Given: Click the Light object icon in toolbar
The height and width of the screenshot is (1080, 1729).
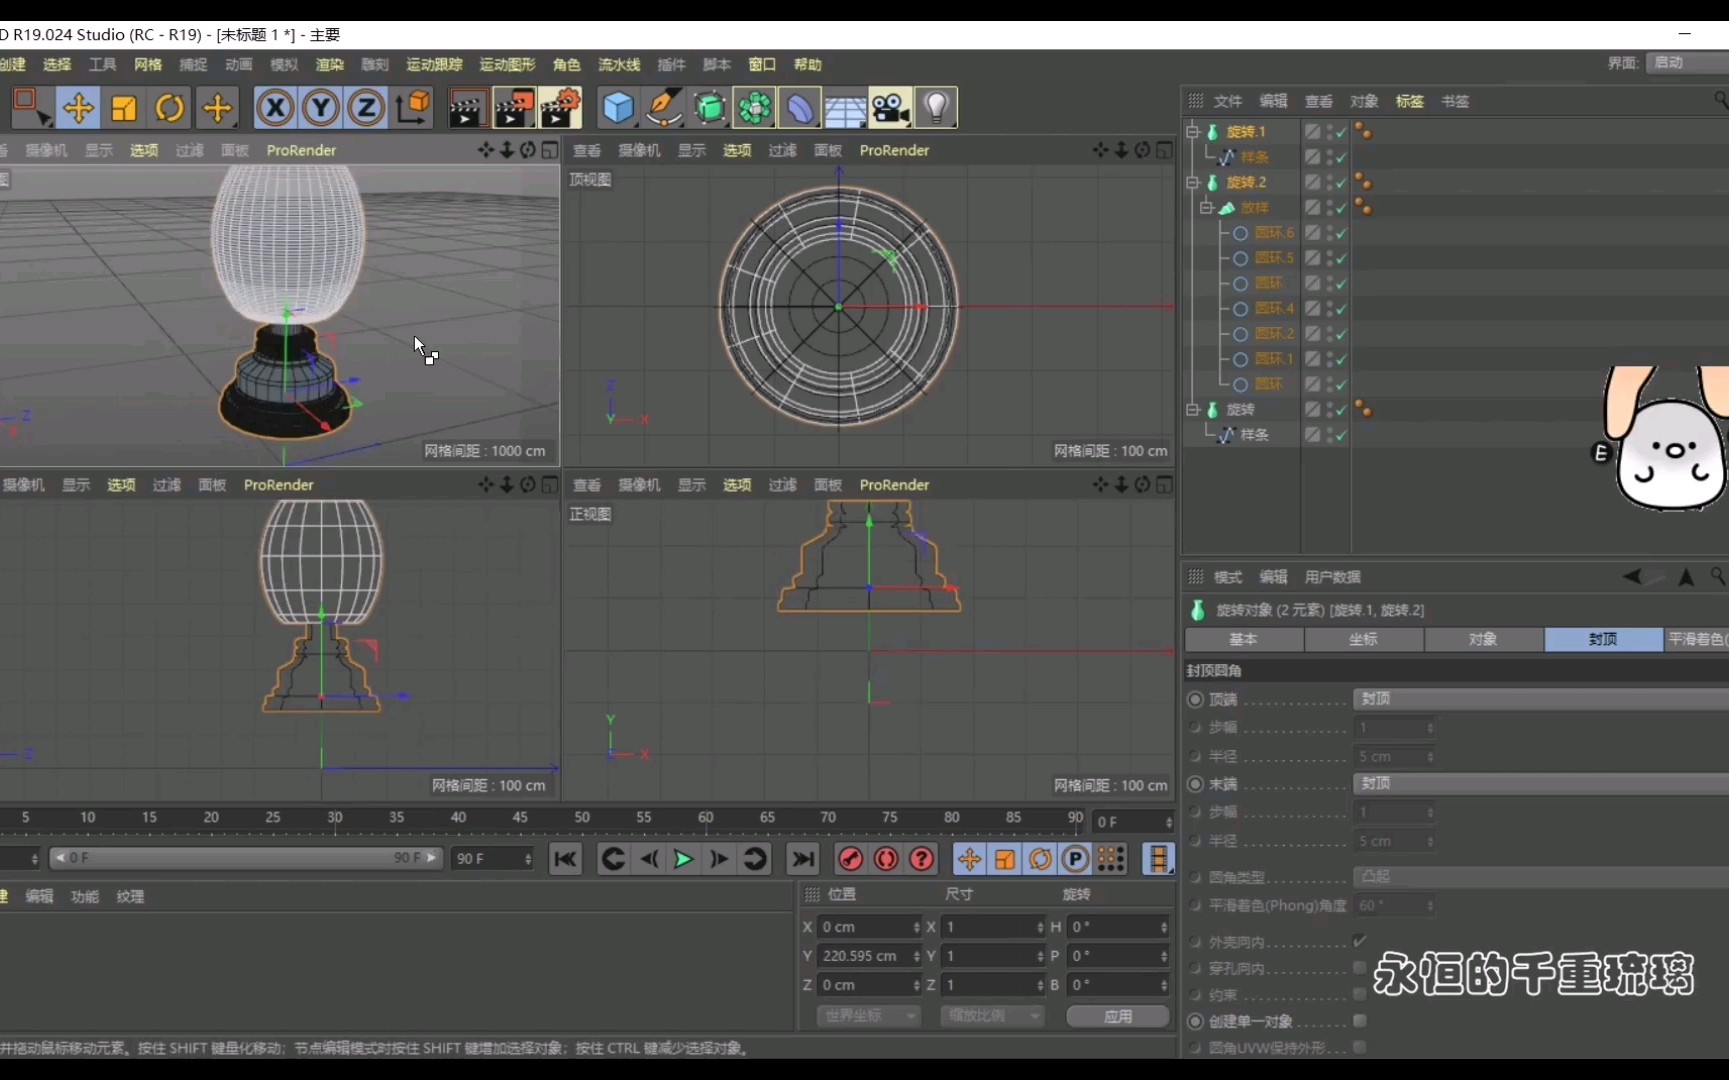Looking at the screenshot, I should [x=937, y=107].
